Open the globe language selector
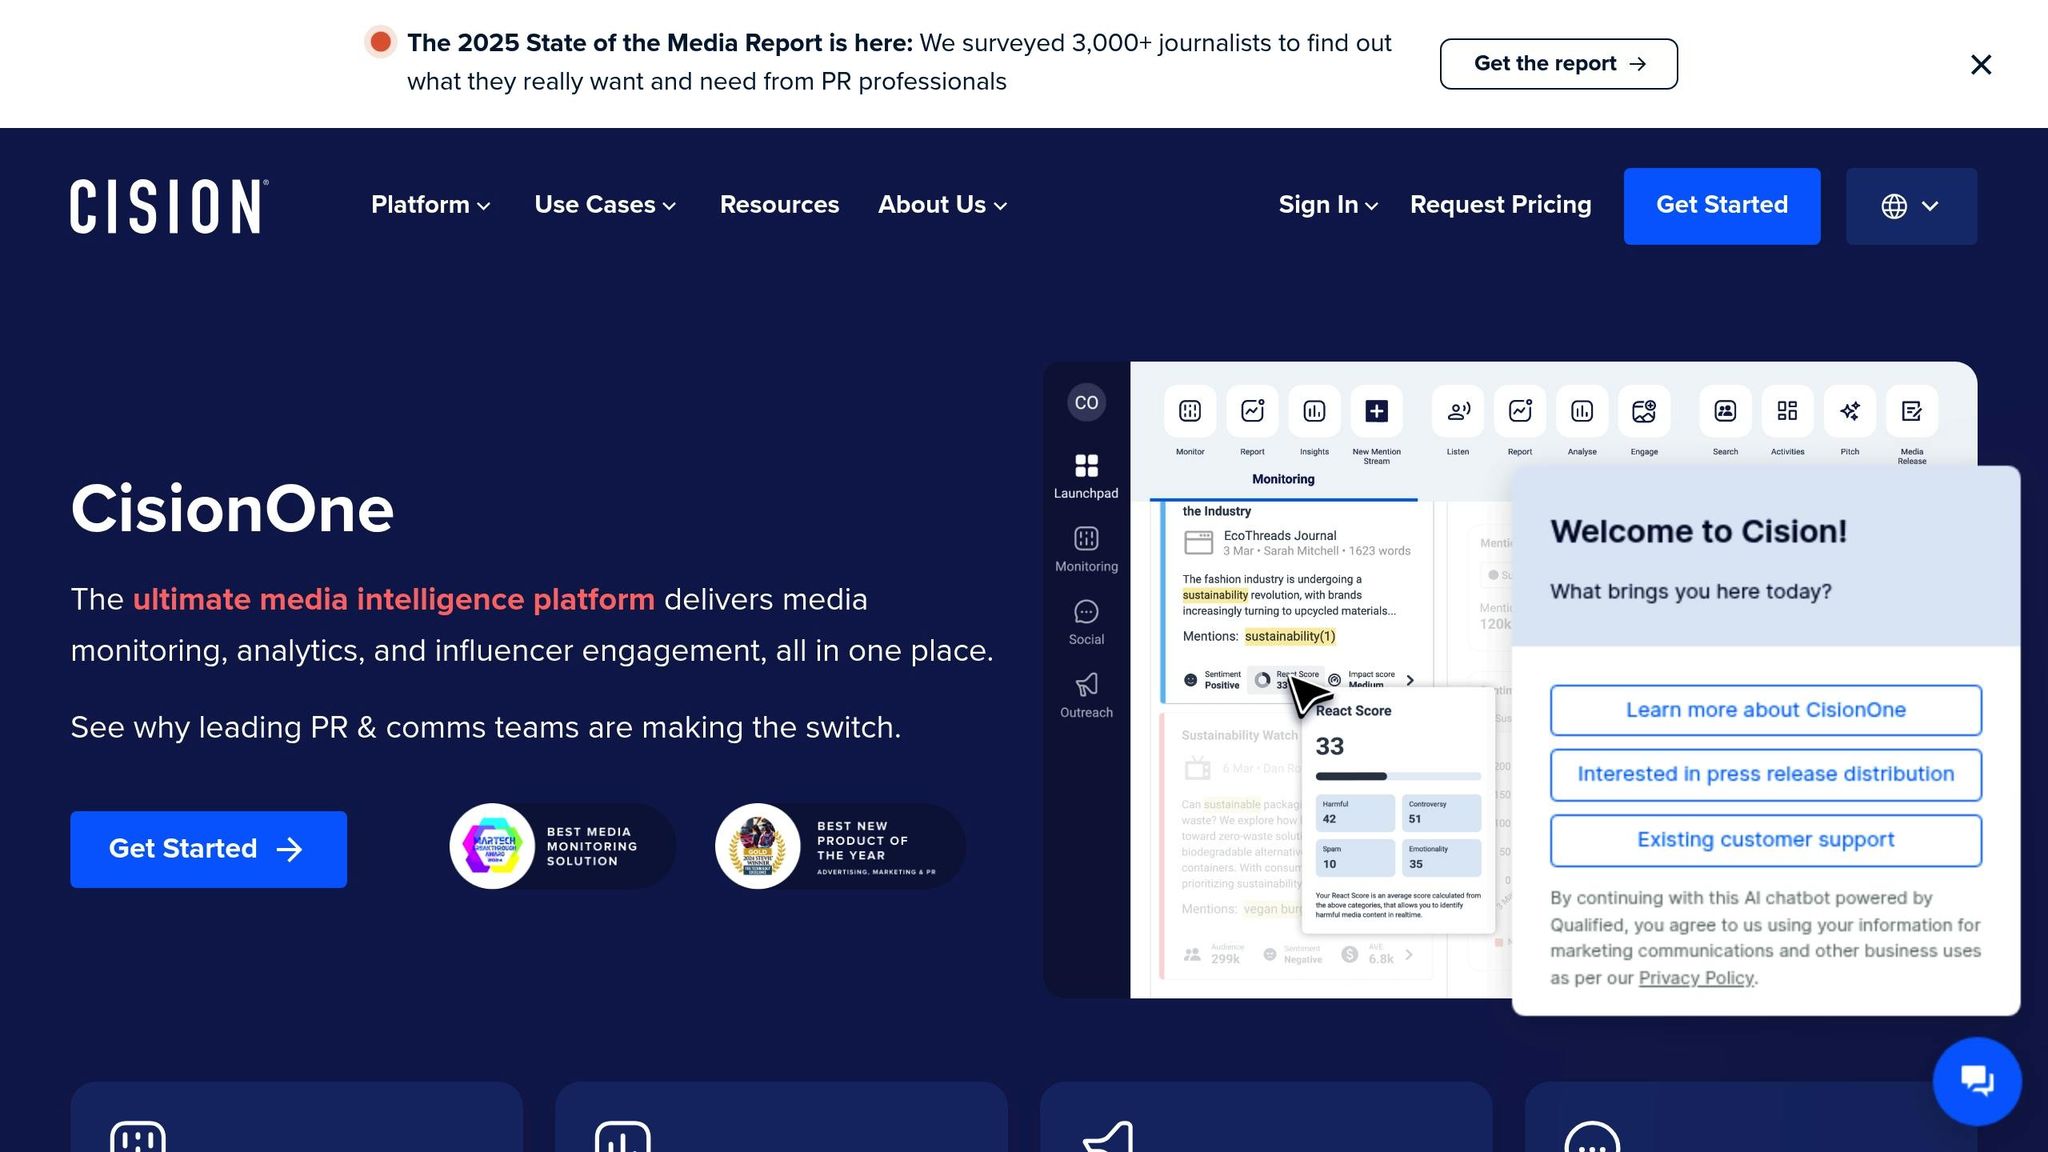Viewport: 2048px width, 1152px height. point(1911,206)
